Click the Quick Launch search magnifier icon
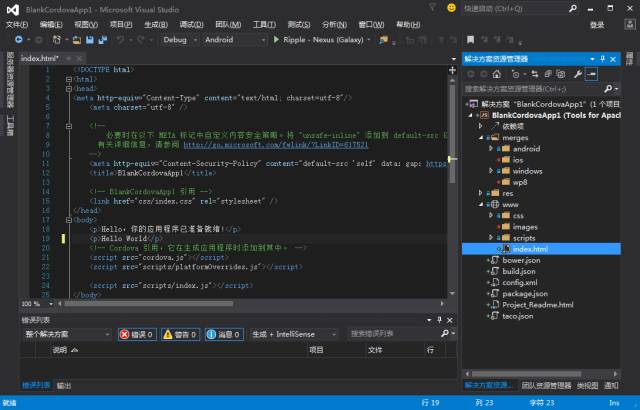 point(573,8)
